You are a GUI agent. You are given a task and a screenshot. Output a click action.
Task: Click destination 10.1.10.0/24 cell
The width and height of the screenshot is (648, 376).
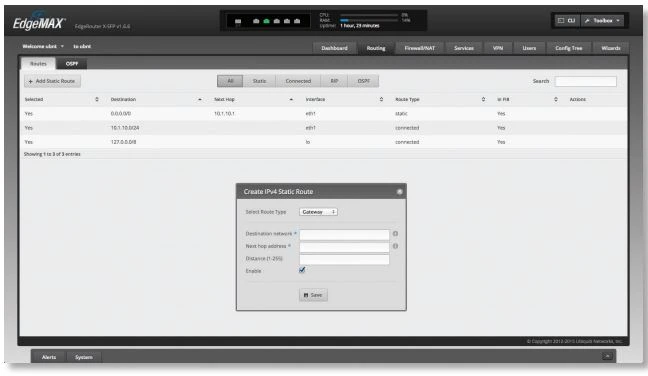click(x=125, y=128)
